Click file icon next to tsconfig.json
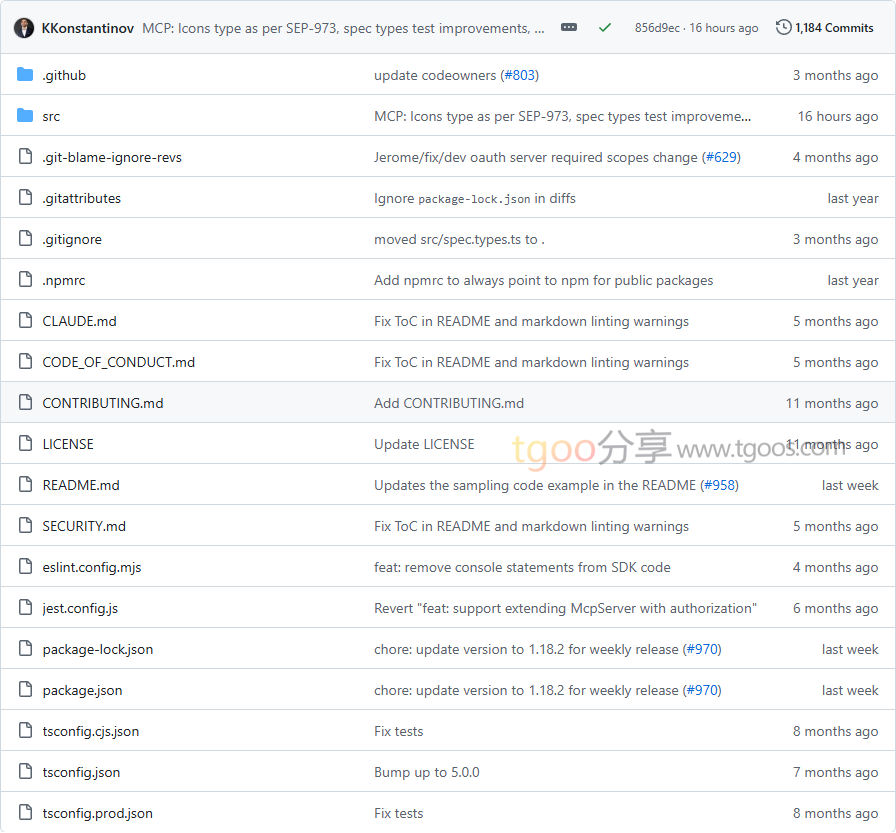The height and width of the screenshot is (833, 896). point(25,772)
